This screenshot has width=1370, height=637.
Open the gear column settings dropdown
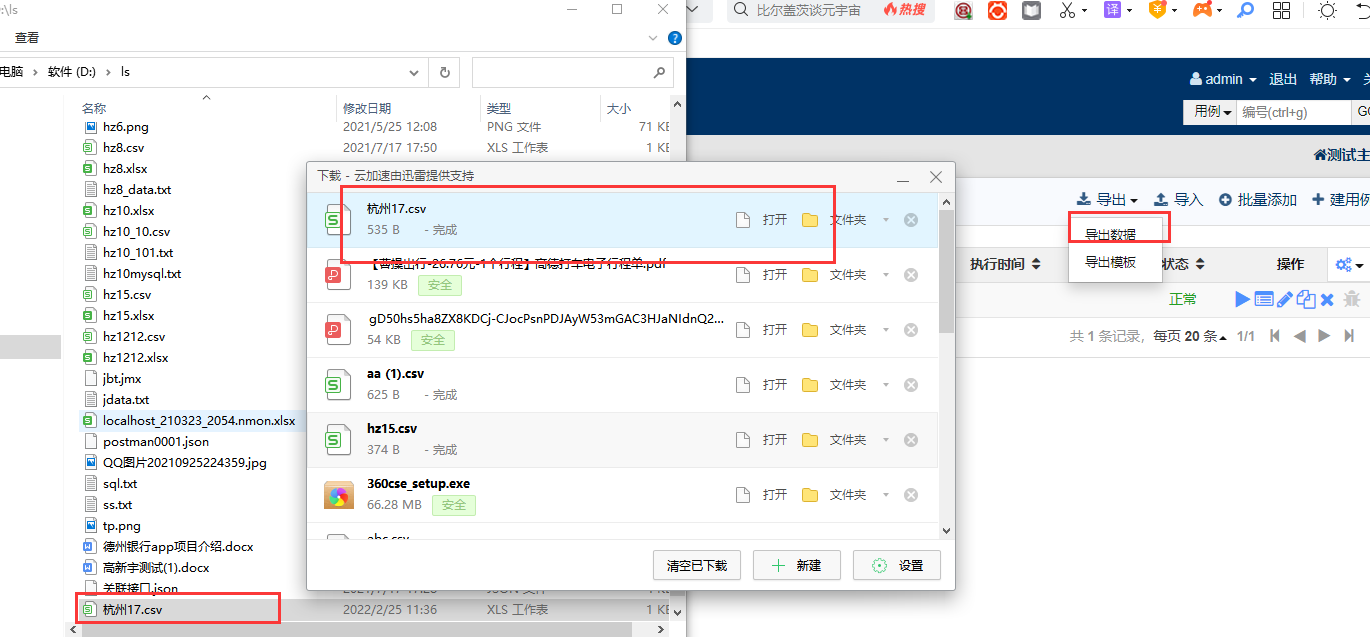click(1349, 265)
